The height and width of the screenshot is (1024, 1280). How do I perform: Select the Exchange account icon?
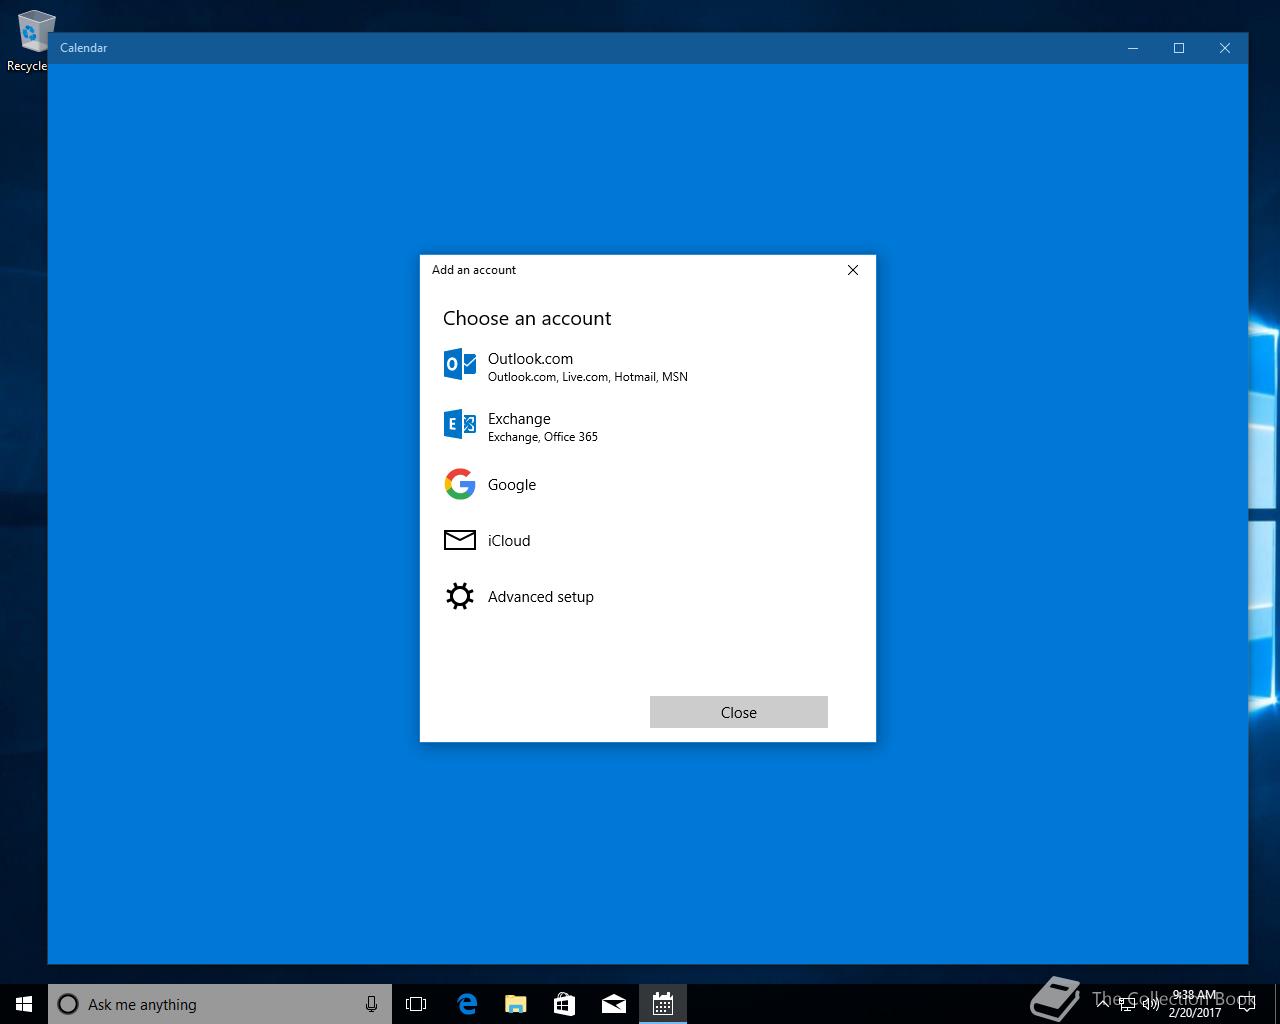pyautogui.click(x=460, y=424)
